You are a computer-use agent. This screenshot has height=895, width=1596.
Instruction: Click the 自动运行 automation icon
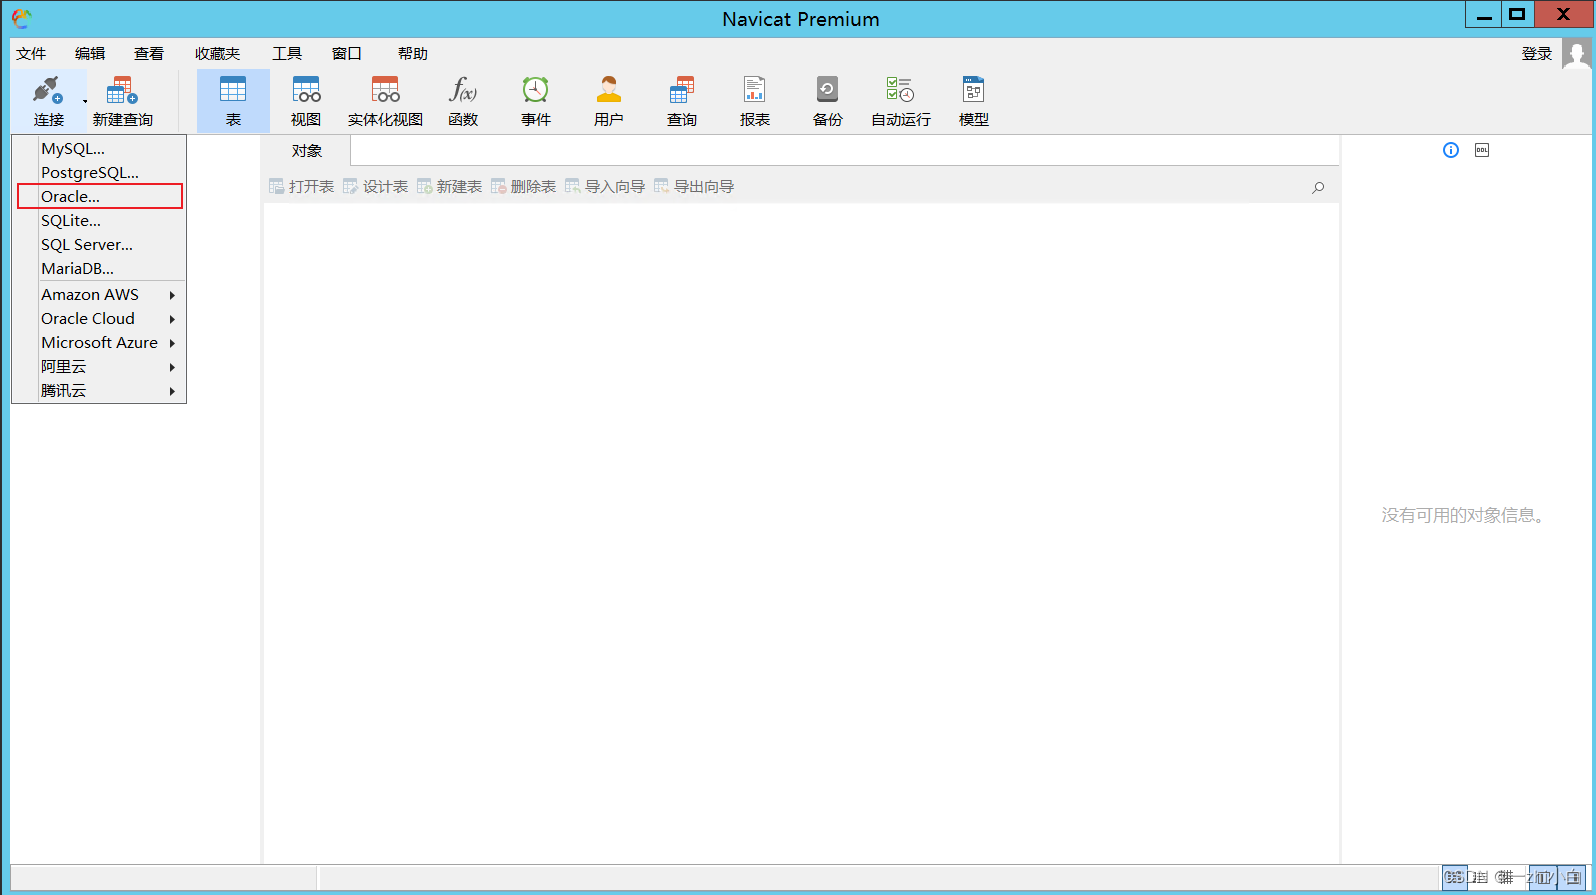[900, 90]
